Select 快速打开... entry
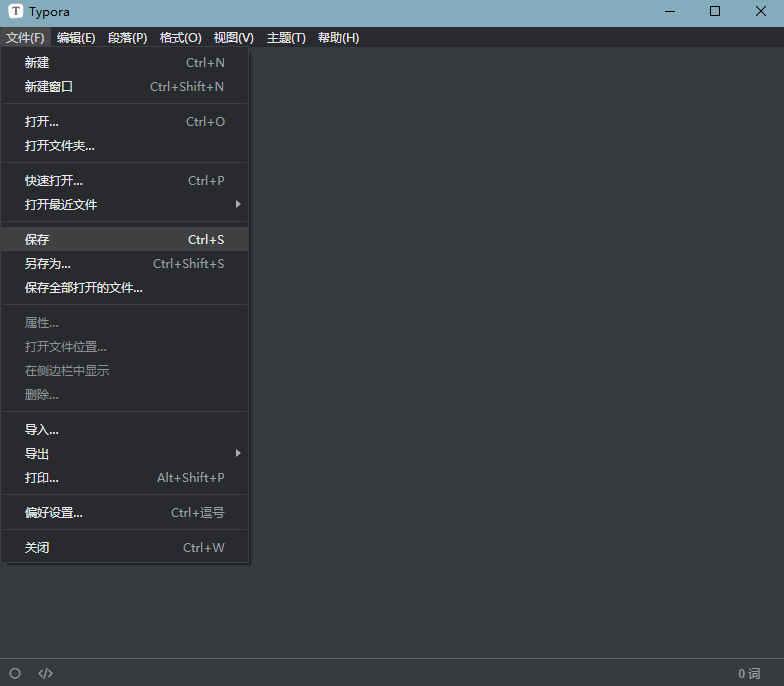 (124, 180)
